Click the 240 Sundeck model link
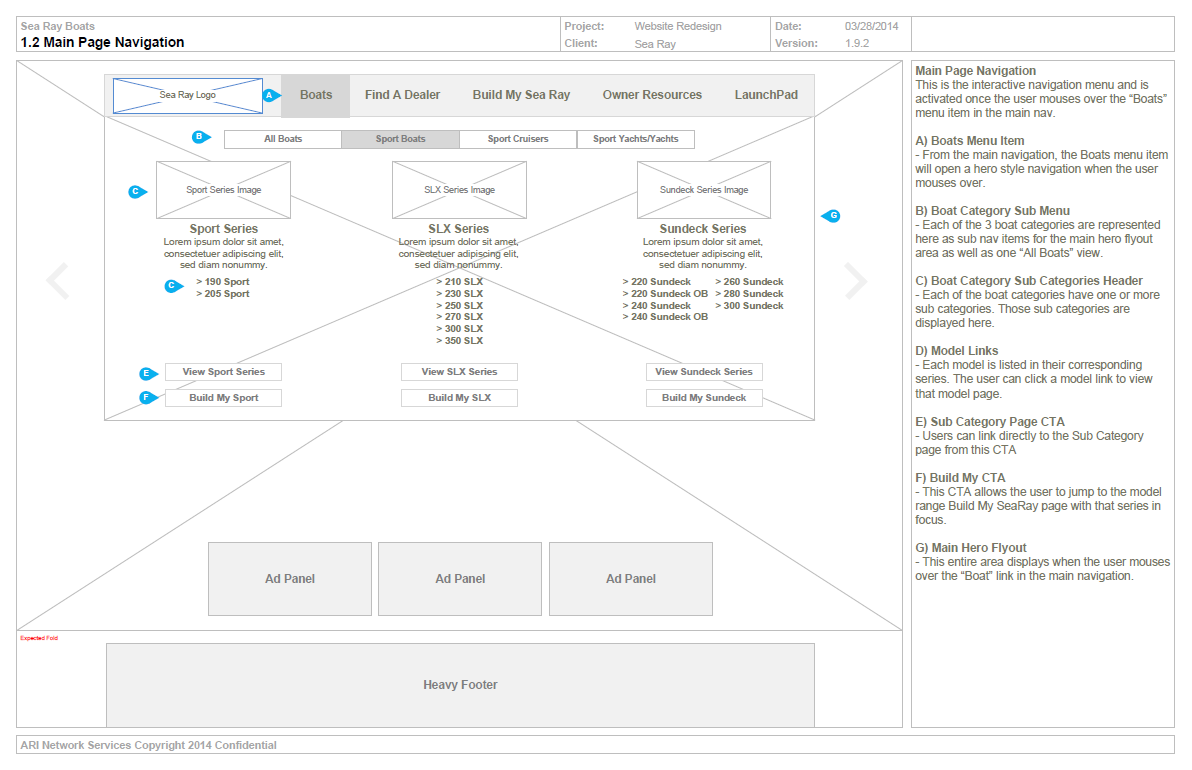 pos(657,306)
